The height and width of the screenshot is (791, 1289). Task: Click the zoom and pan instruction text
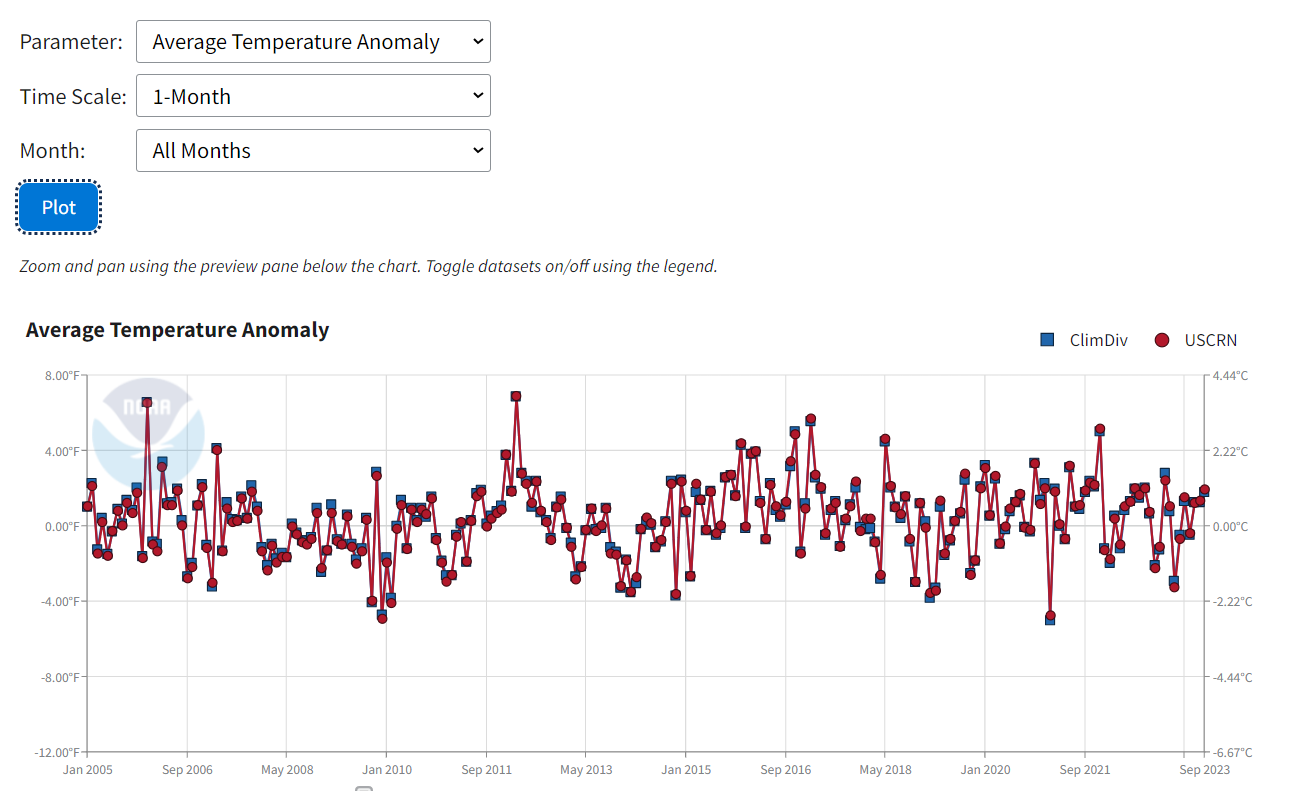click(368, 267)
